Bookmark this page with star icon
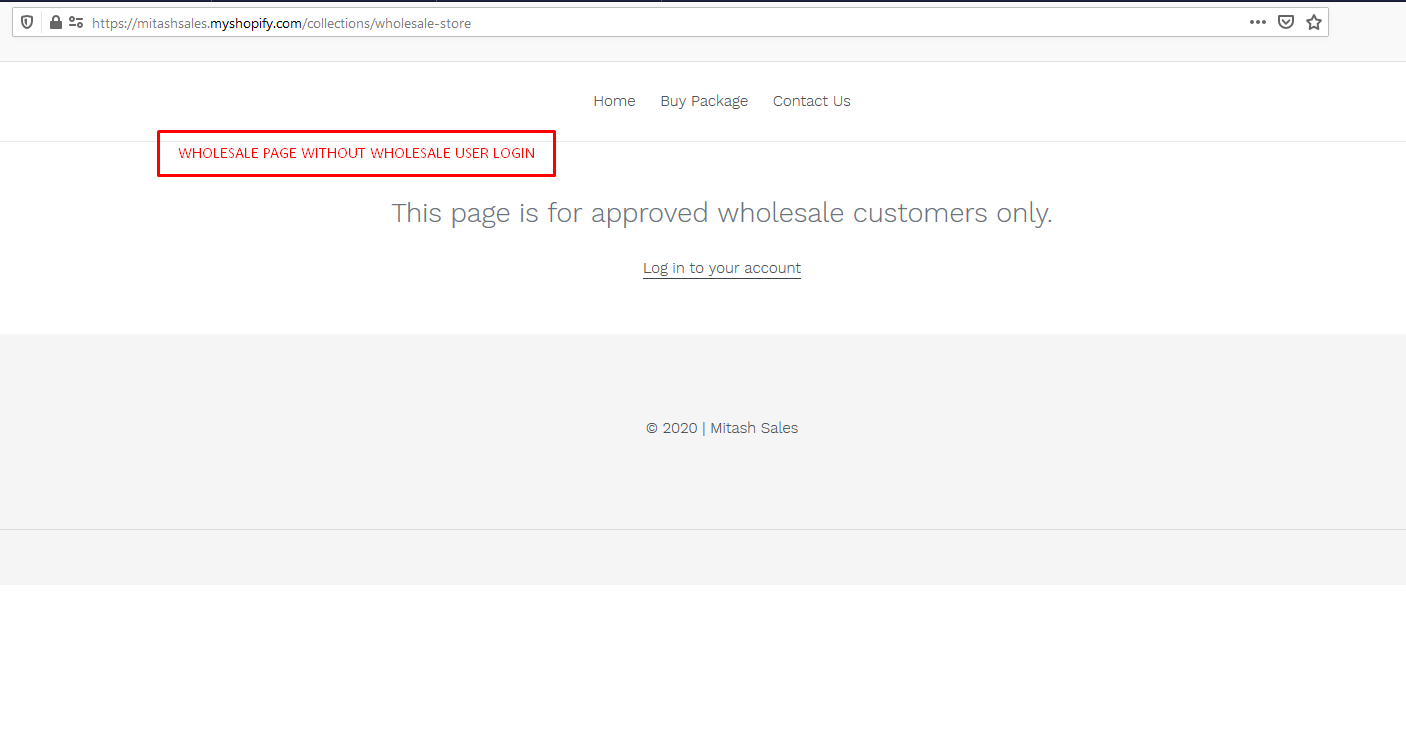Image resolution: width=1406 pixels, height=754 pixels. 1314,22
